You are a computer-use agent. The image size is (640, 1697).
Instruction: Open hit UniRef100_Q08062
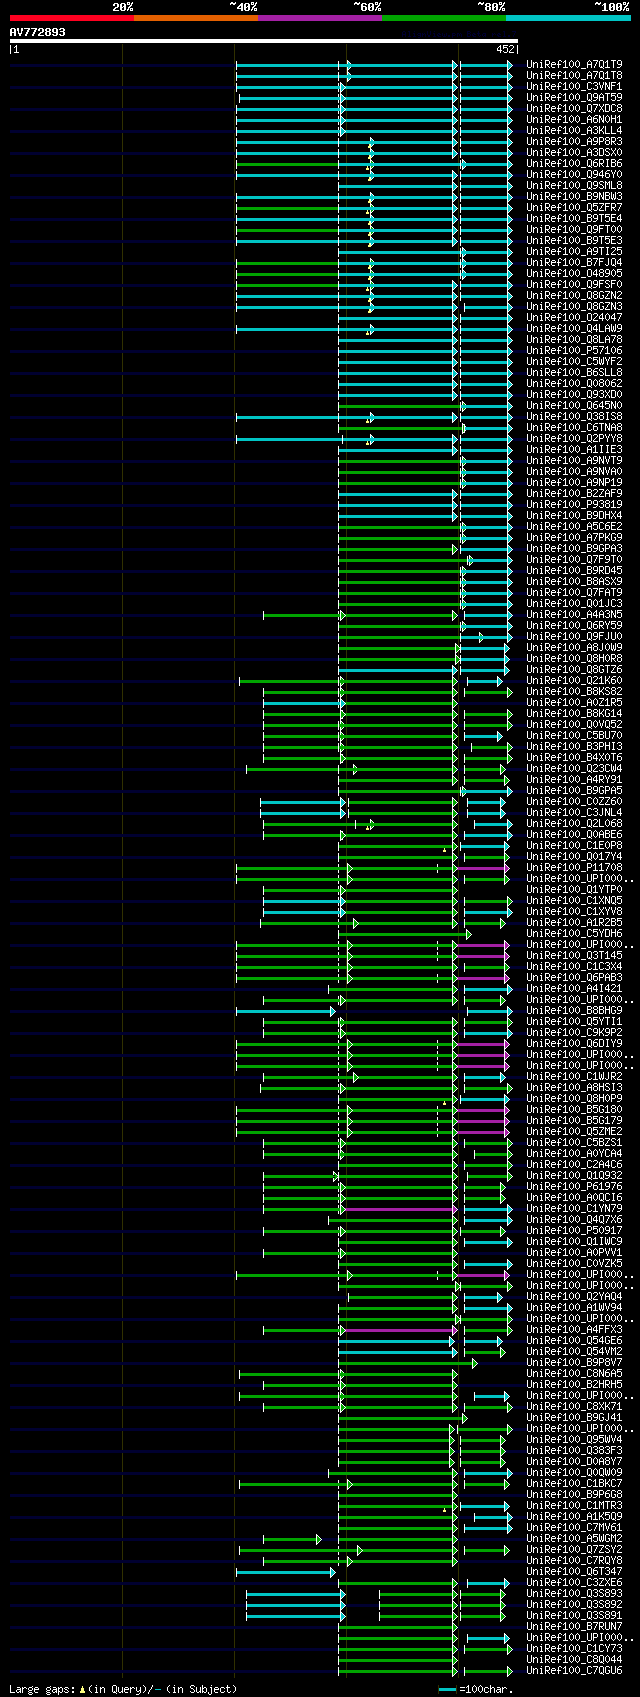tap(574, 383)
